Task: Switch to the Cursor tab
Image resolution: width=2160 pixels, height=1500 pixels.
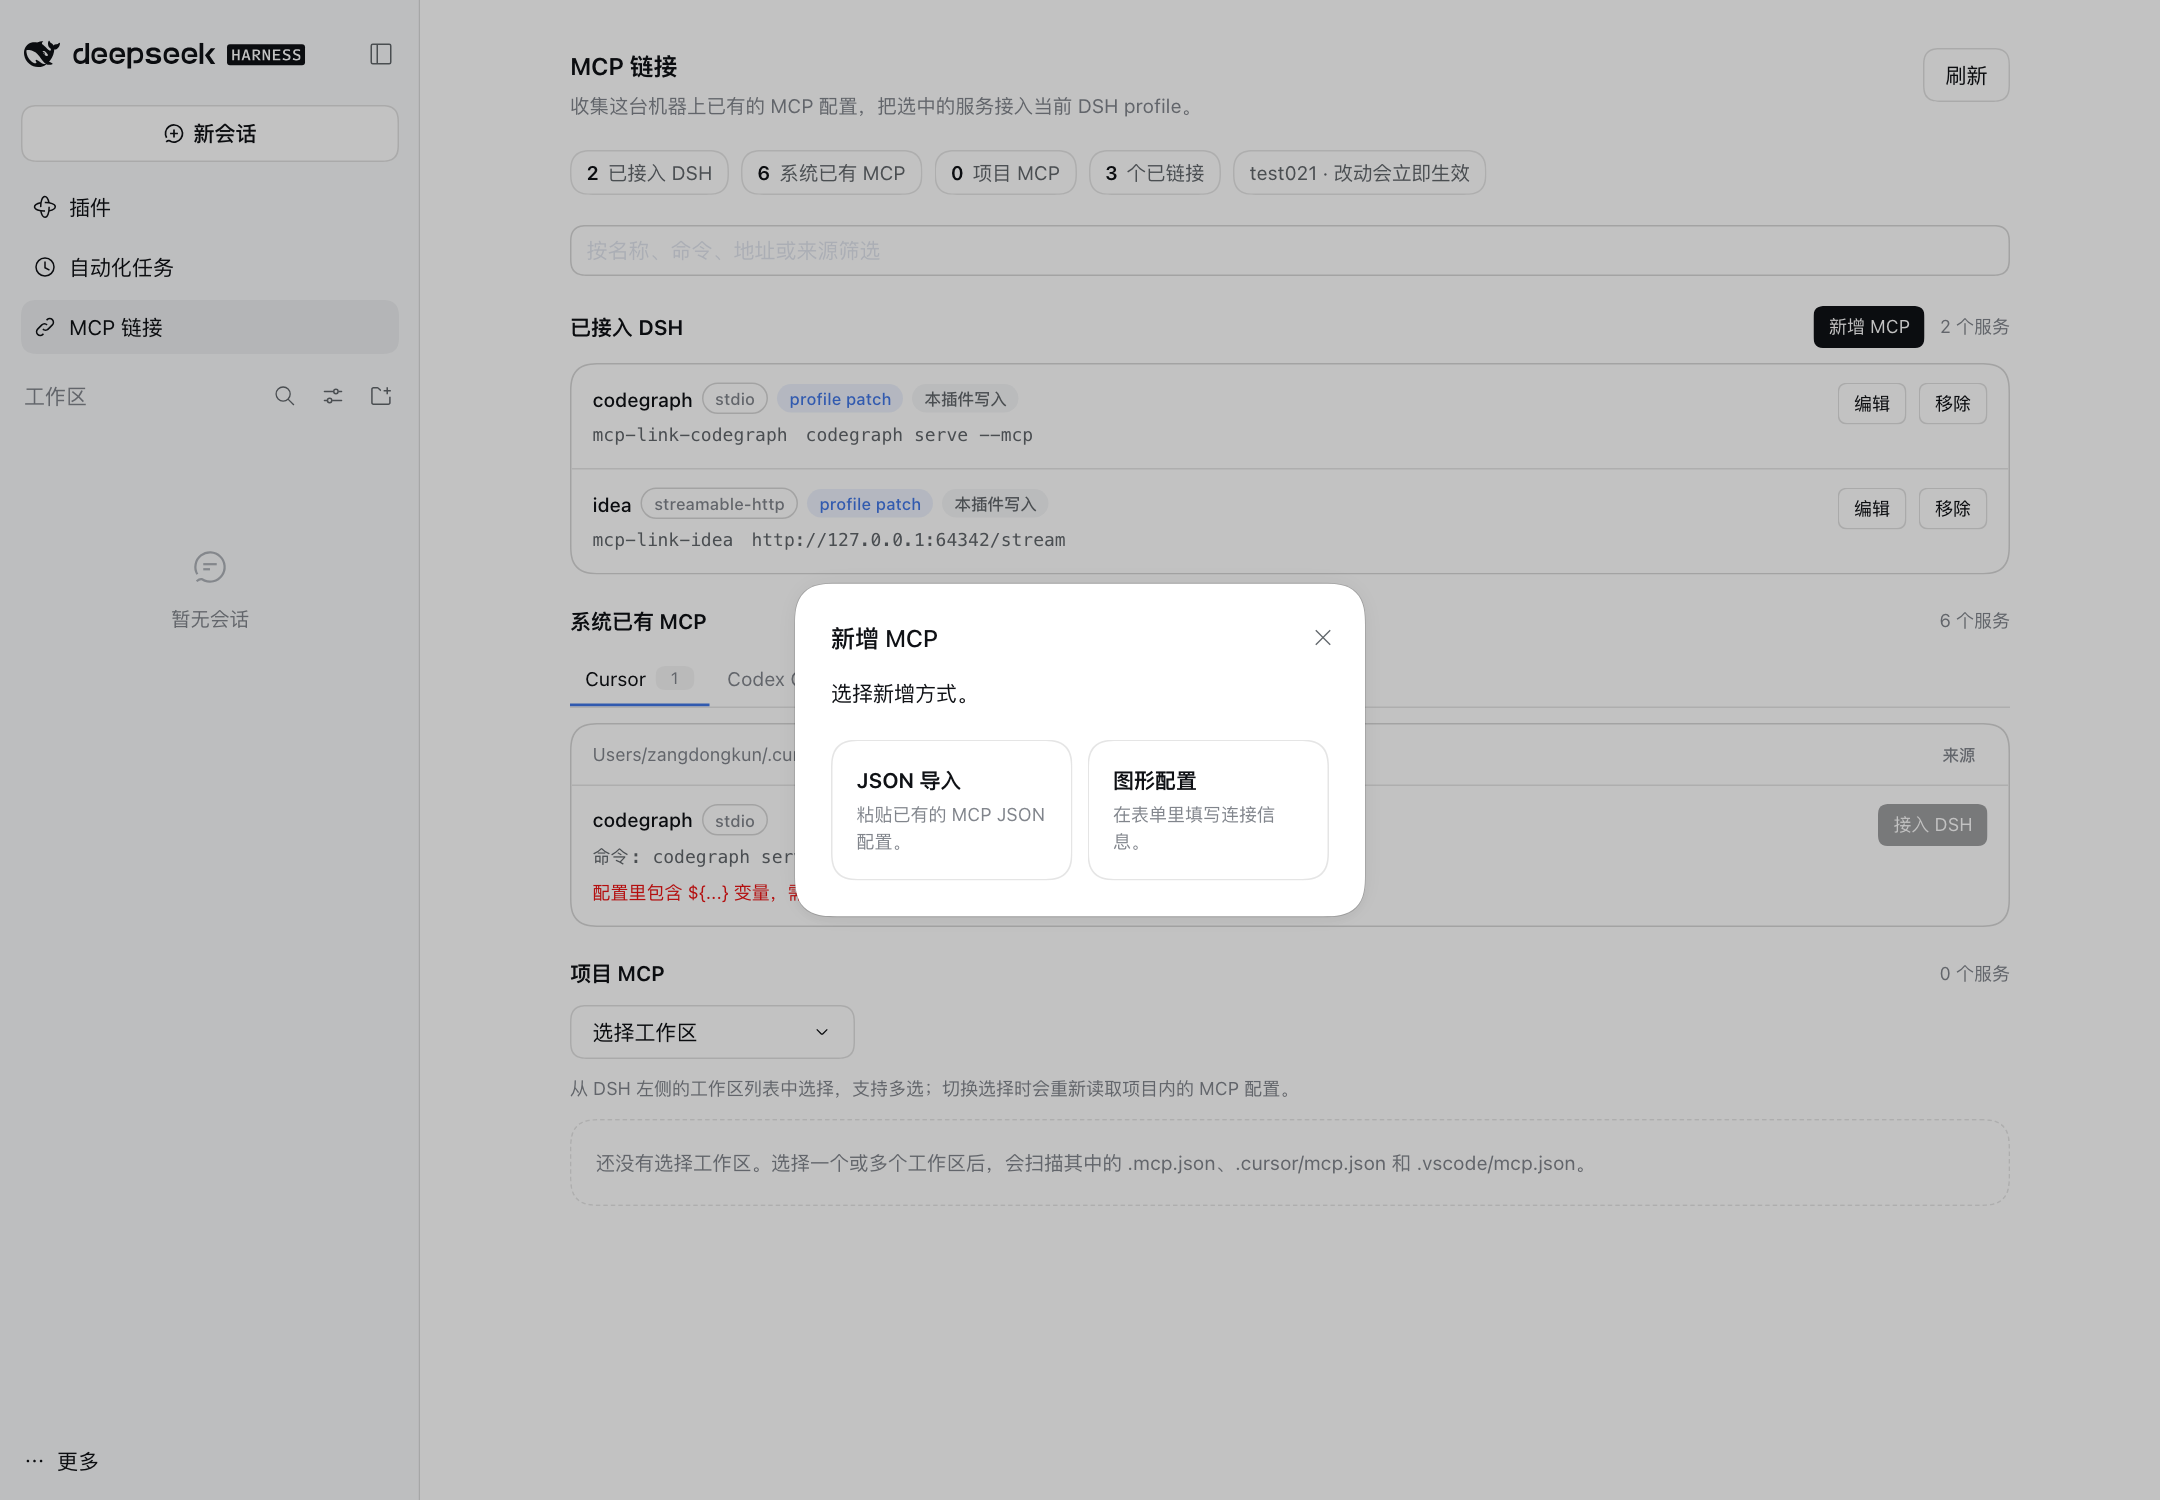Action: click(639, 680)
